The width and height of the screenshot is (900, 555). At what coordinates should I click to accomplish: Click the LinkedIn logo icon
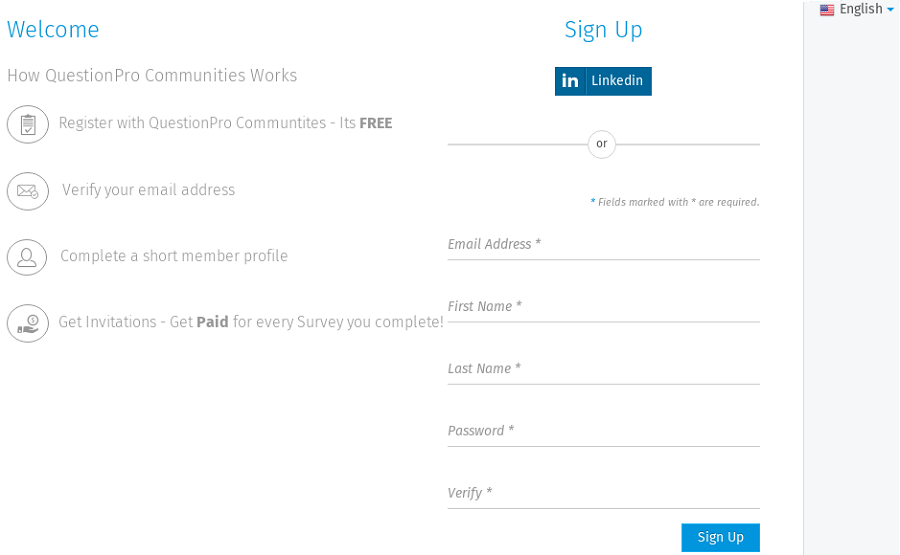(570, 81)
